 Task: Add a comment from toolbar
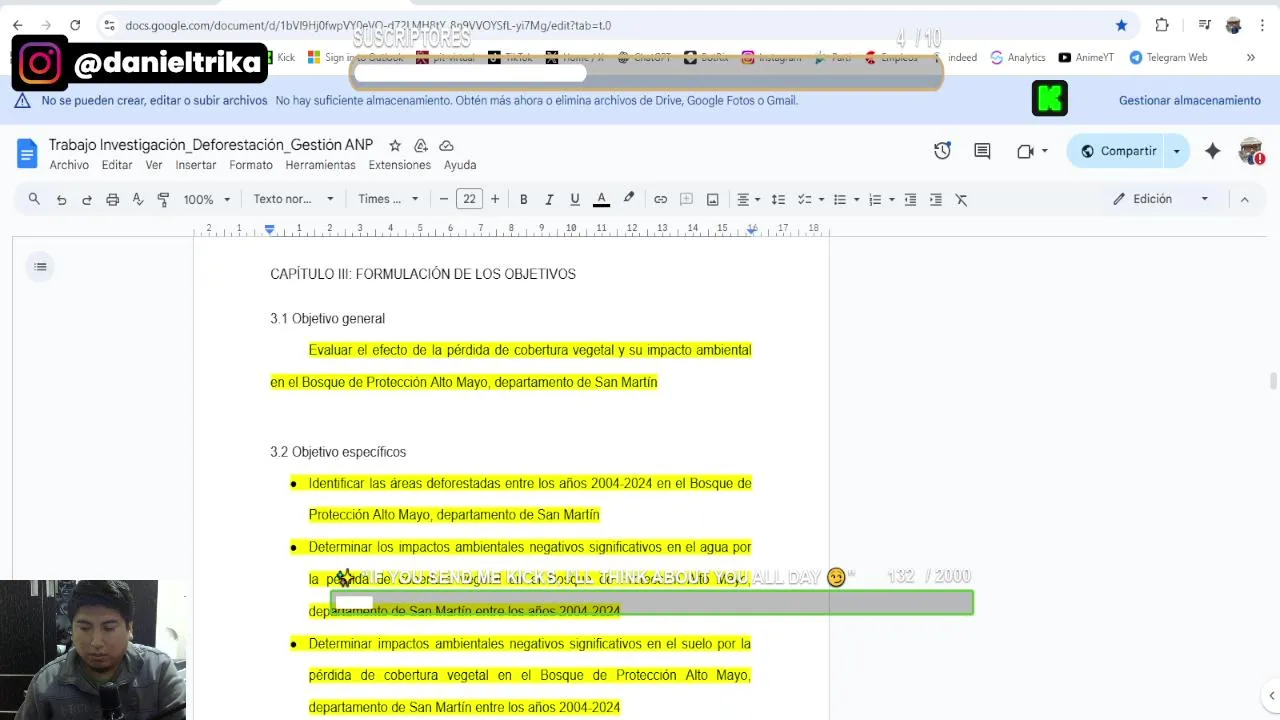coord(686,199)
